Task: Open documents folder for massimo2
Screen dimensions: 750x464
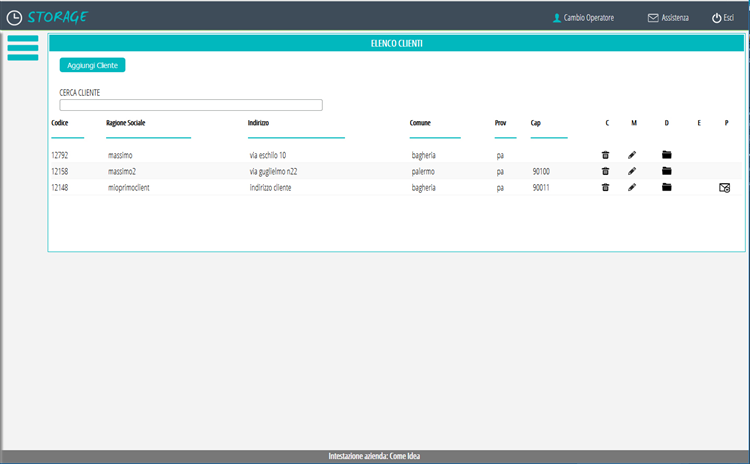Action: pos(667,171)
